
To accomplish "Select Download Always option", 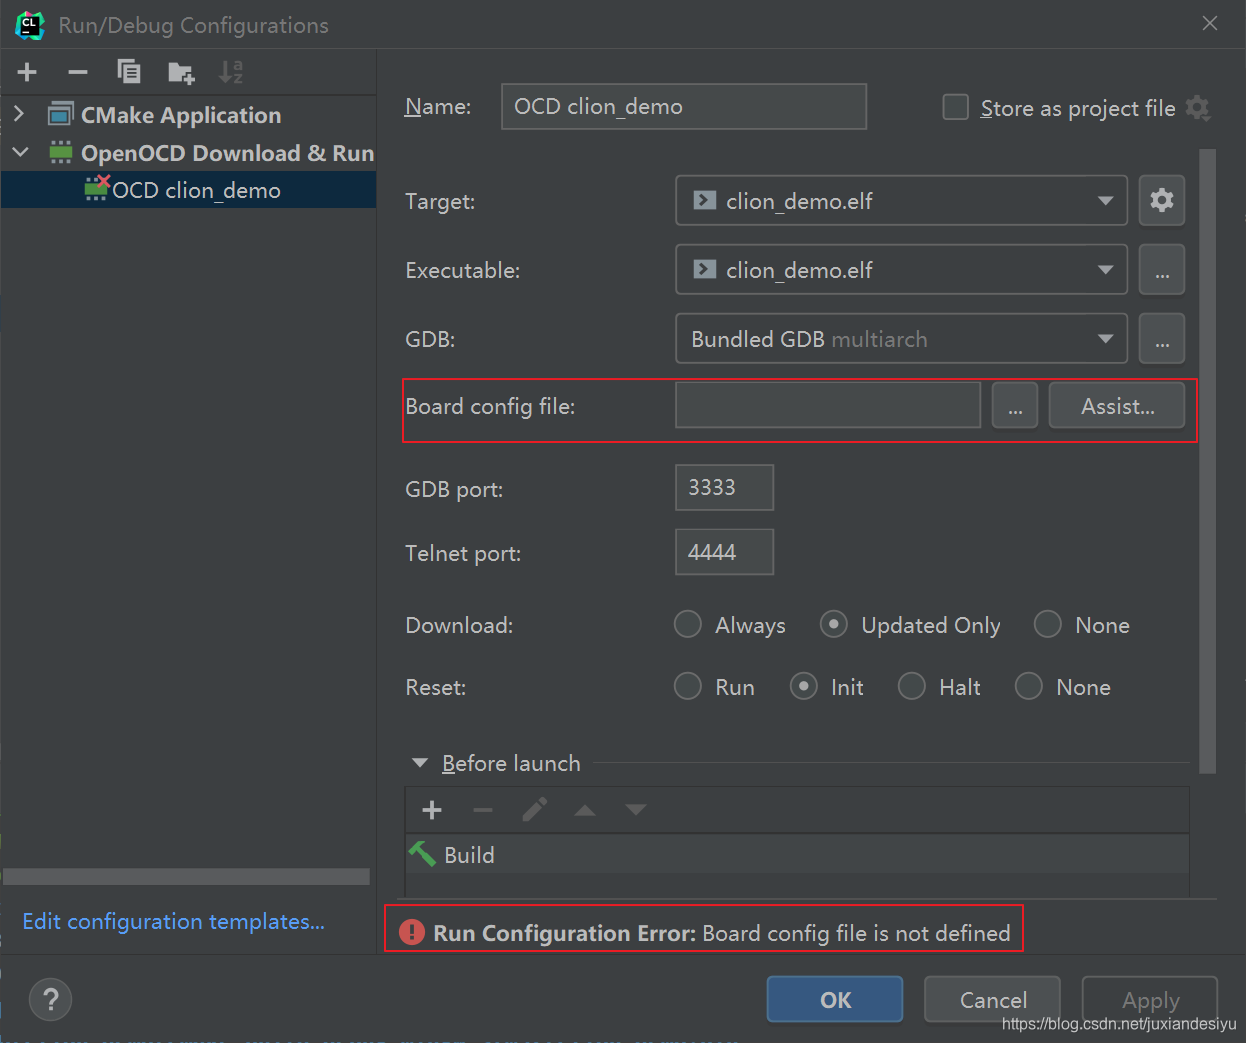I will (688, 624).
